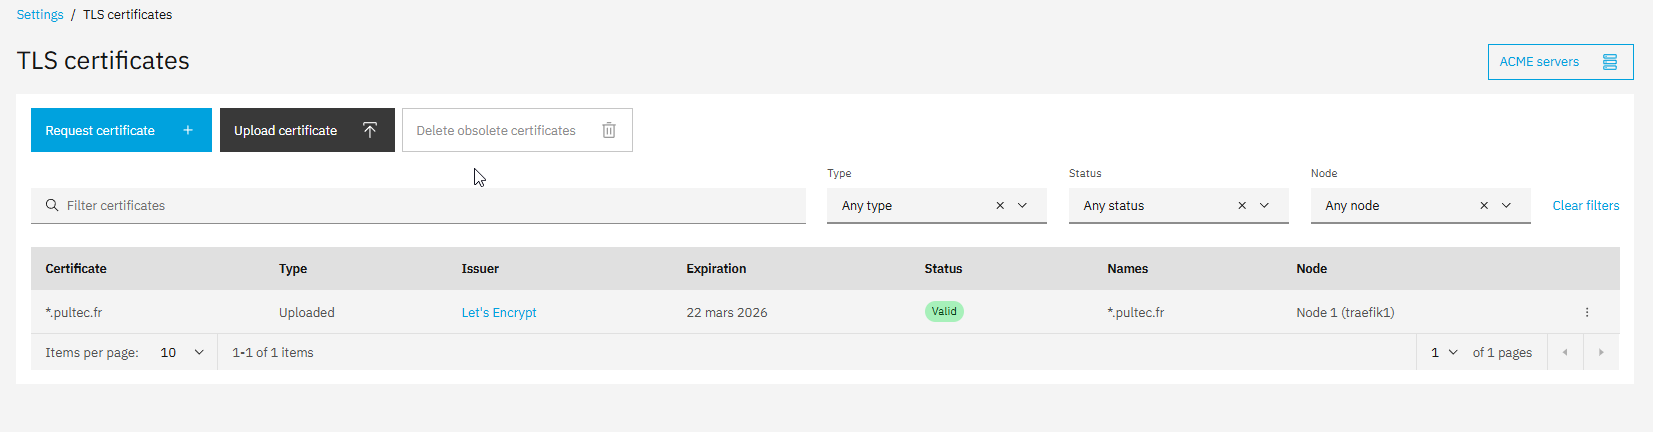This screenshot has width=1653, height=432.
Task: Clear the Status filter with its X icon
Action: 1241,206
